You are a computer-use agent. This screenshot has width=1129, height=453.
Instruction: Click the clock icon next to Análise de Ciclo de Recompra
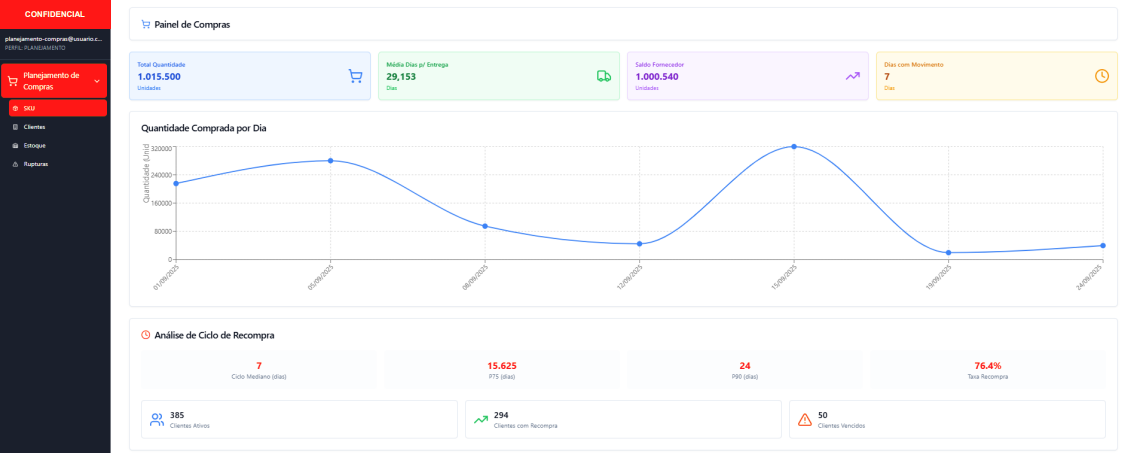click(x=146, y=335)
